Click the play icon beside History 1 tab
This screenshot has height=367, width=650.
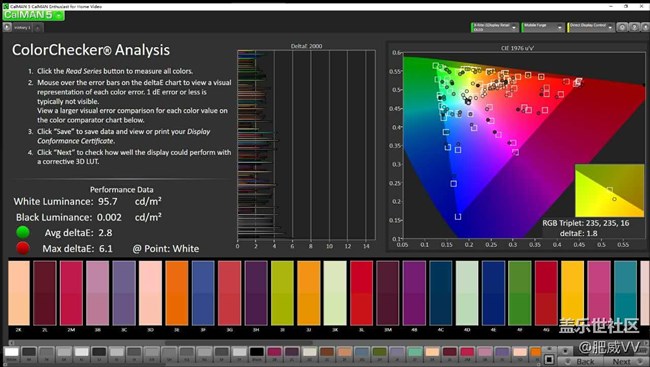[7, 27]
